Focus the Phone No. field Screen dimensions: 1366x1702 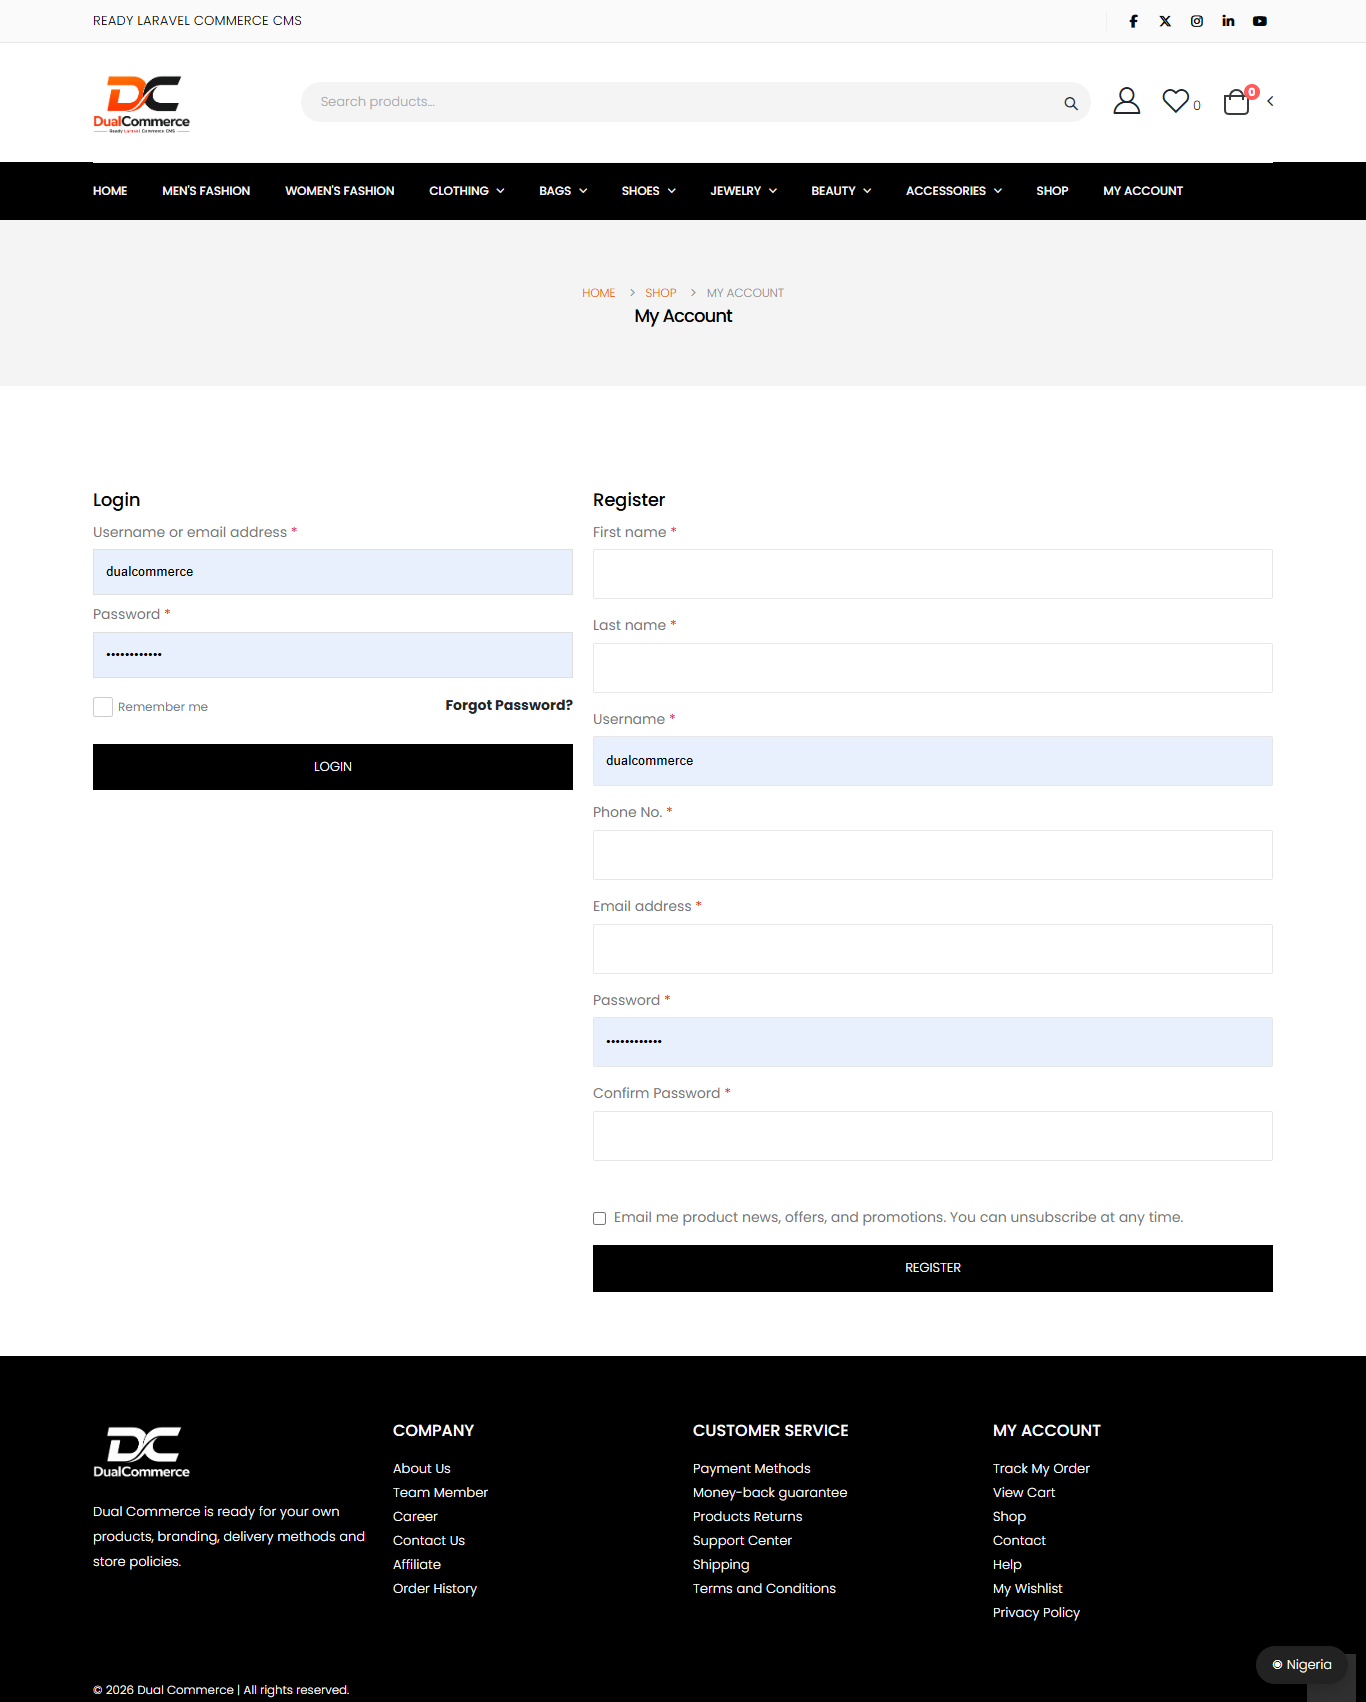(x=933, y=855)
